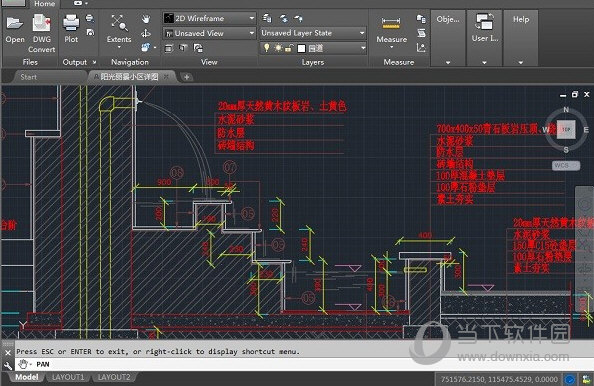Expand the User Interface panel arrow
The width and height of the screenshot is (594, 386).
tap(484, 63)
